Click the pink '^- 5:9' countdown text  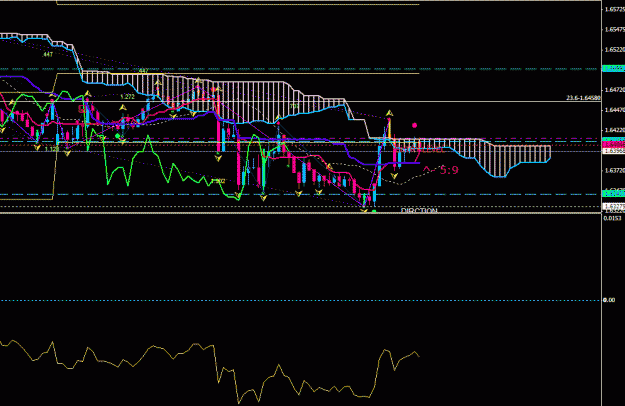[x=440, y=171]
